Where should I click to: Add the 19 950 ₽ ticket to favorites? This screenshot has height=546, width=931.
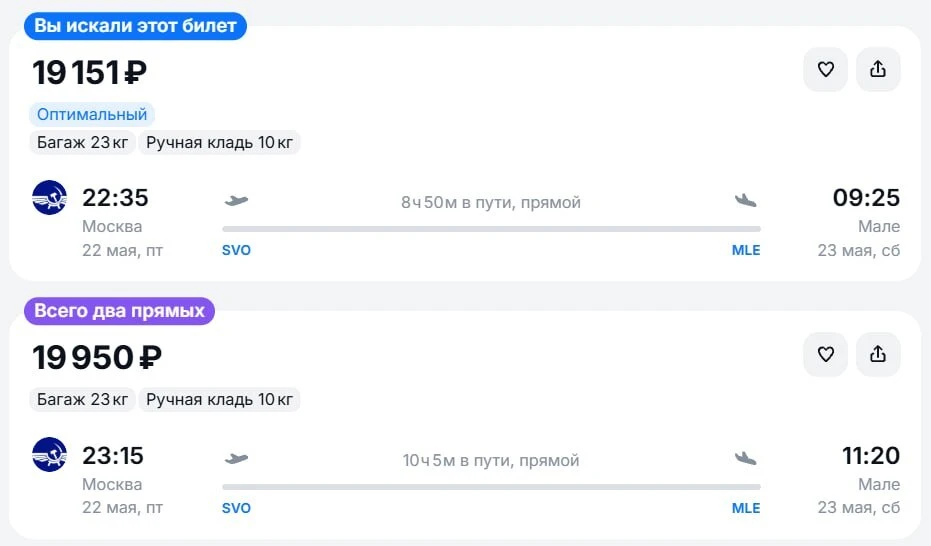(x=825, y=354)
